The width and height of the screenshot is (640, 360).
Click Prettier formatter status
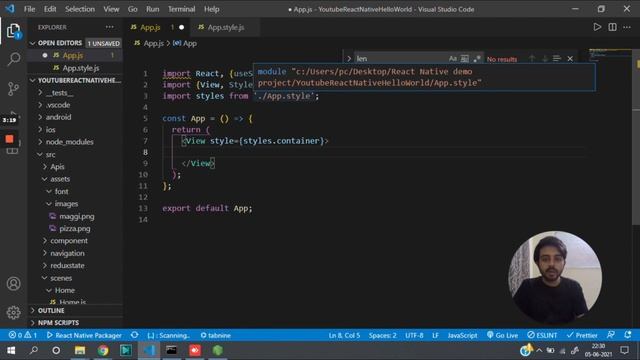coord(582,335)
